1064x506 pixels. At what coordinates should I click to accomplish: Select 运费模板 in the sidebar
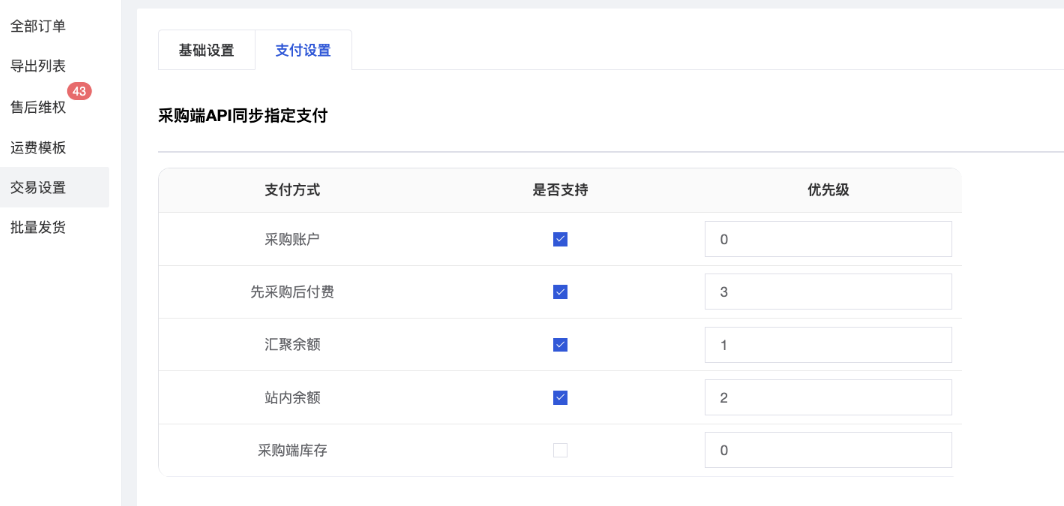tap(38, 147)
